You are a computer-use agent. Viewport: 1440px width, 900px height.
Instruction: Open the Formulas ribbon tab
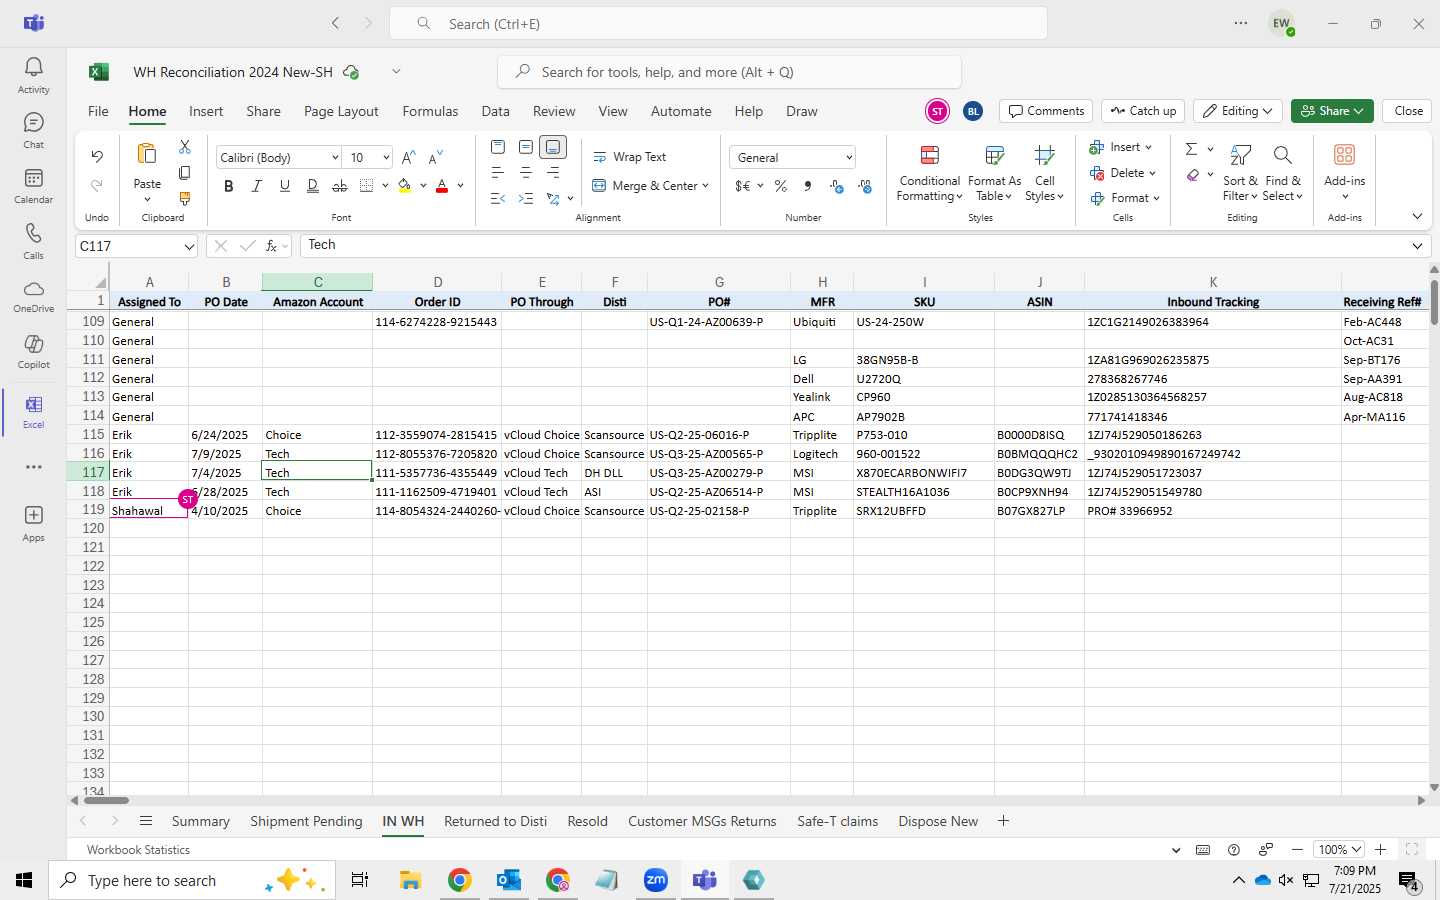(x=430, y=111)
